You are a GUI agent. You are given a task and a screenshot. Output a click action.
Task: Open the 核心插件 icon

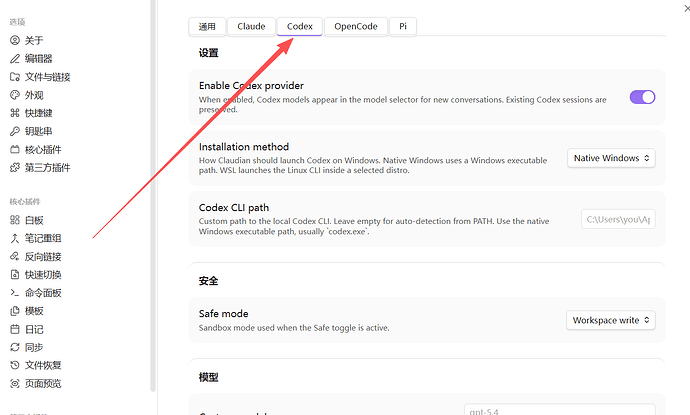point(15,150)
